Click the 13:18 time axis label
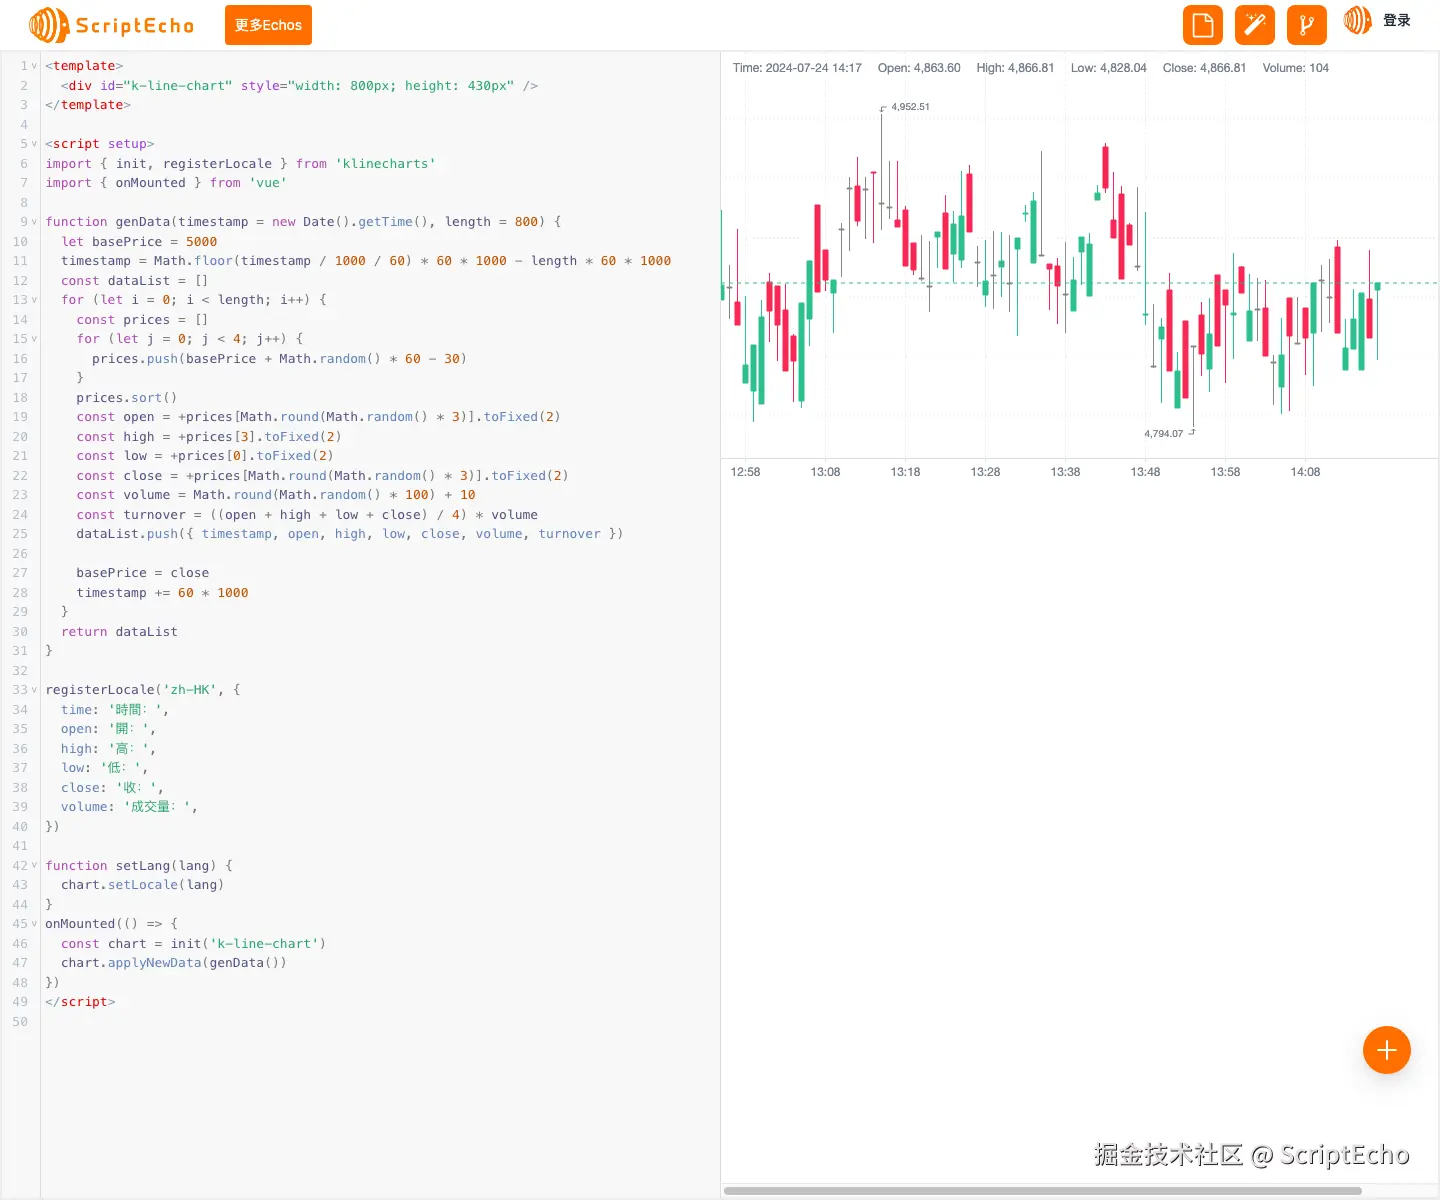 click(x=905, y=472)
